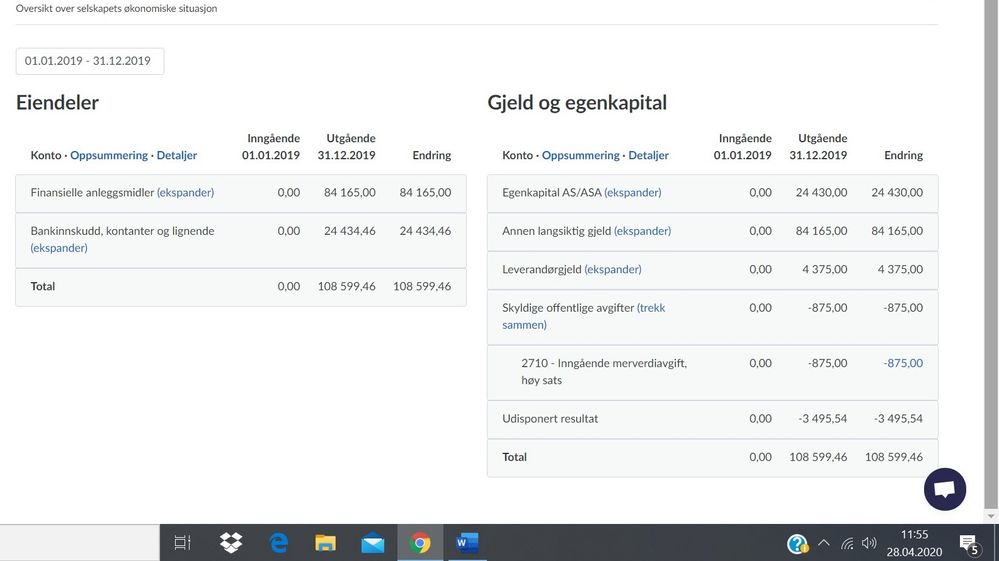Click Eiendeler total value 108 599,46 under Utgående
Screen dimensions: 999x561
pos(347,286)
